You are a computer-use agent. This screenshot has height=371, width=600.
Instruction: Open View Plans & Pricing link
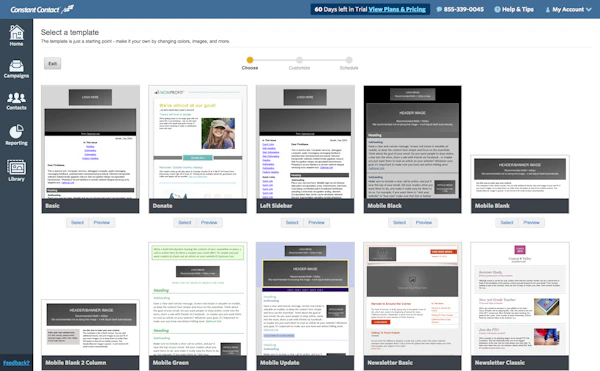pyautogui.click(x=397, y=9)
